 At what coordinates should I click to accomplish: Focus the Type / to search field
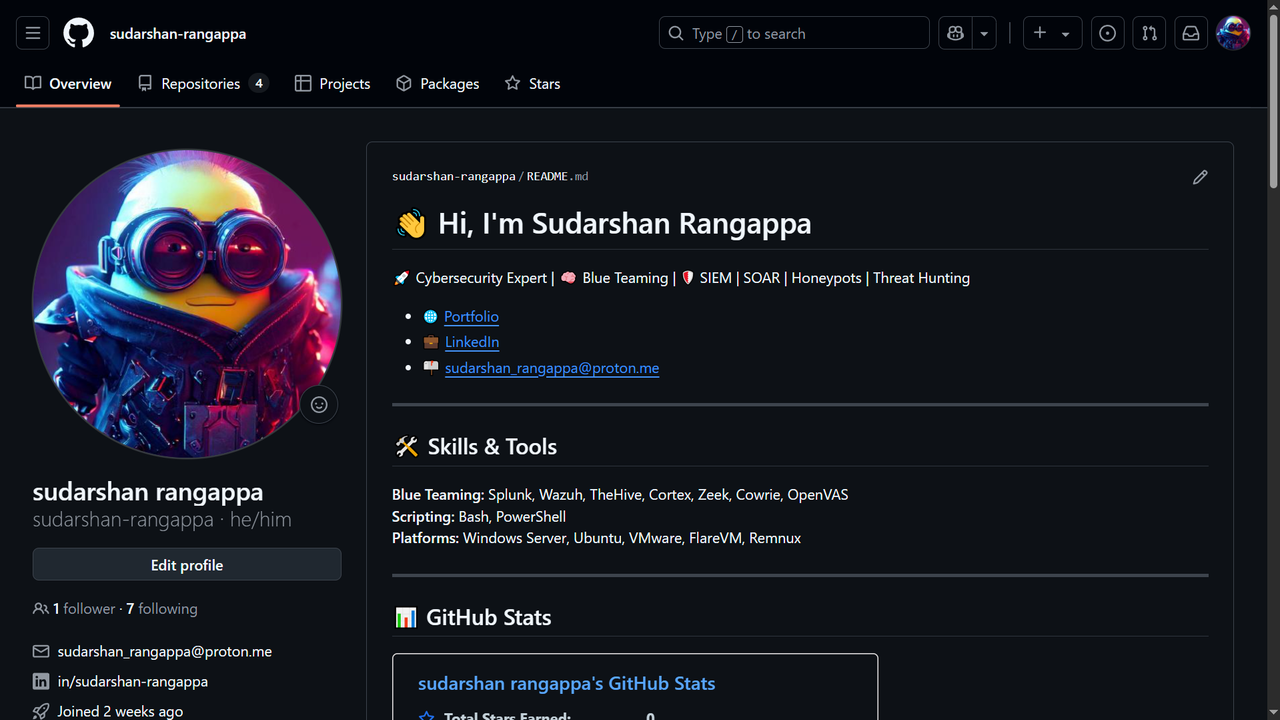point(794,33)
